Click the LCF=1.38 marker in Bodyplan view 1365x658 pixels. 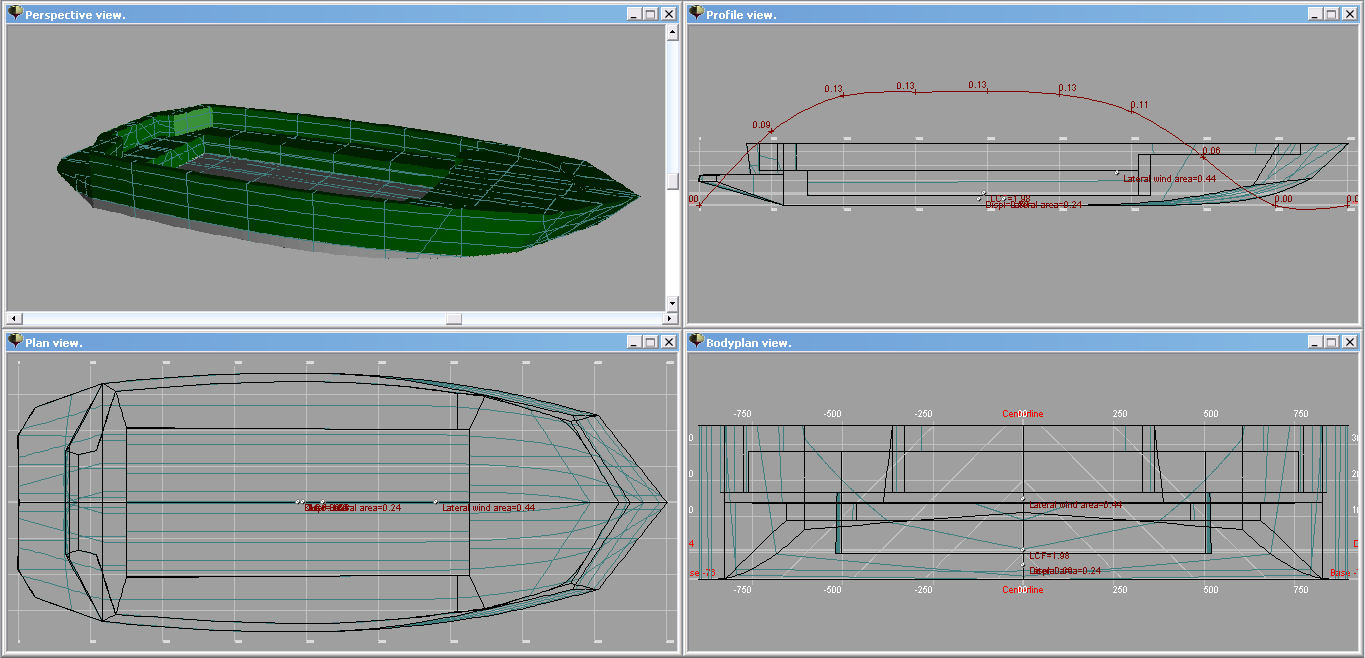(1048, 555)
